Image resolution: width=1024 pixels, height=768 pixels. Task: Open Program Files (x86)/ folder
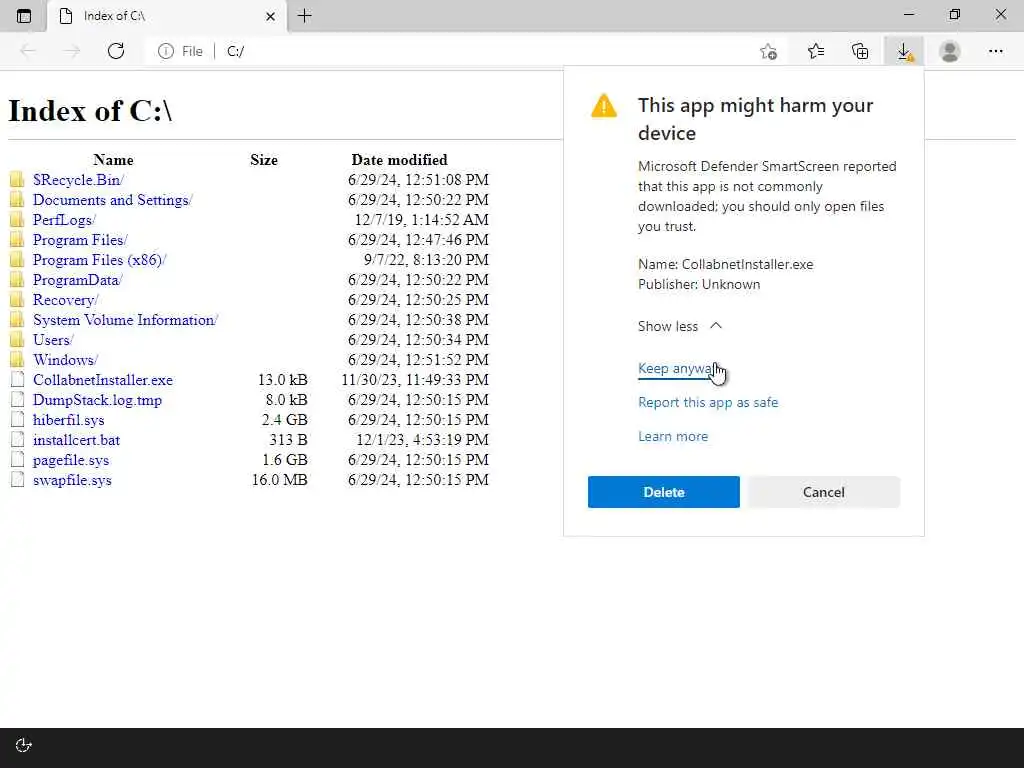[x=99, y=260]
